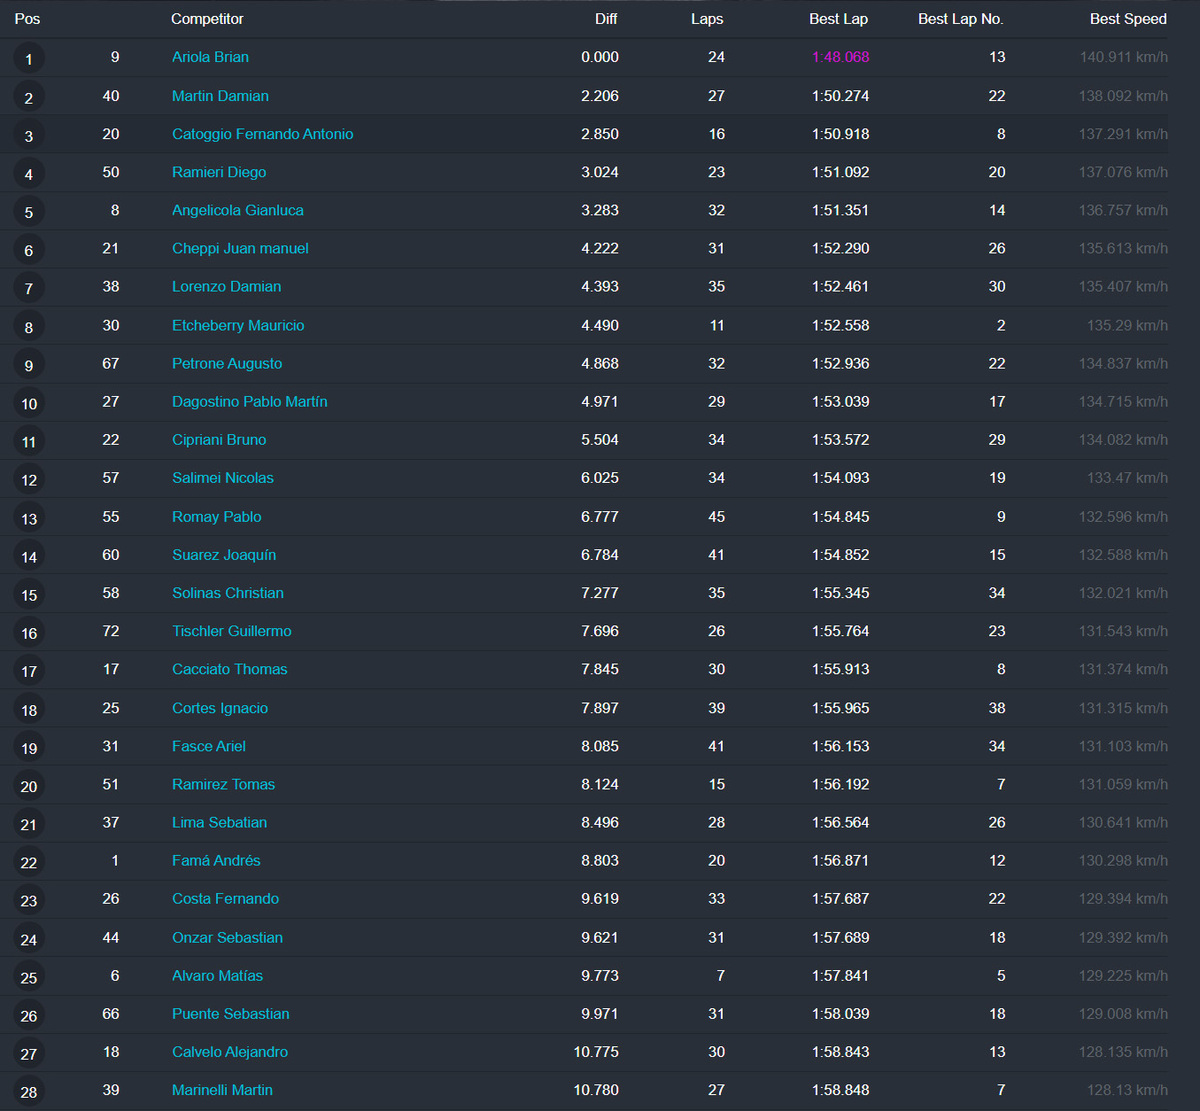This screenshot has width=1200, height=1111.
Task: Open Marinelli Martin competitor link
Action: (x=222, y=1090)
